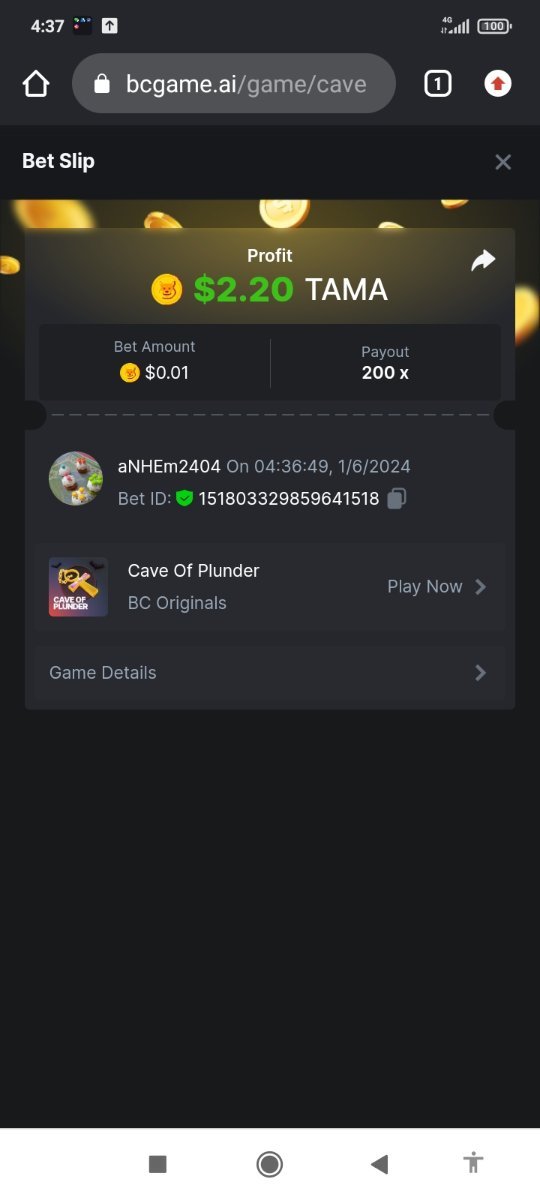
Task: Tap the Android back navigation button
Action: (x=379, y=1164)
